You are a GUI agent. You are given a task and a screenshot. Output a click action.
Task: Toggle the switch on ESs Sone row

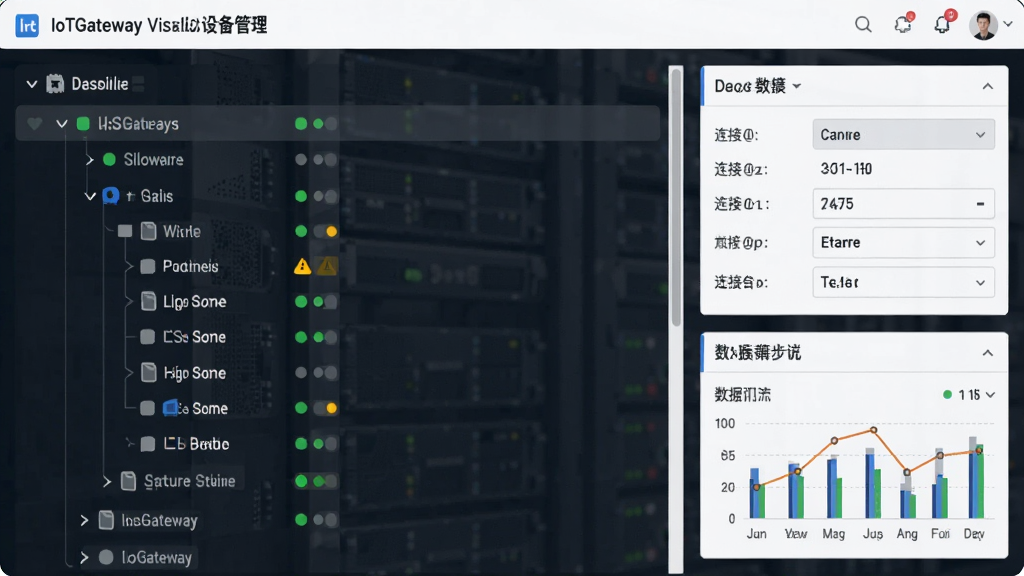[325, 337]
